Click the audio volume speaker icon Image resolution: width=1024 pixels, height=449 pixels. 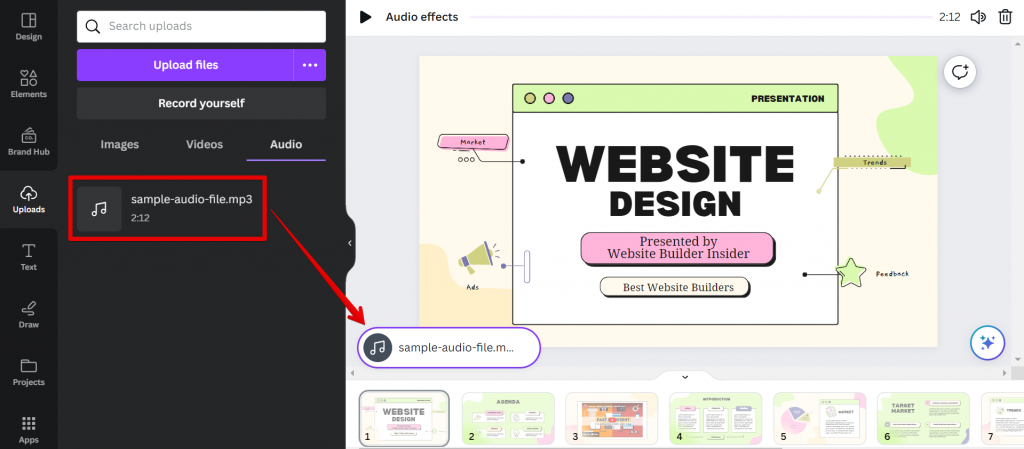click(978, 17)
